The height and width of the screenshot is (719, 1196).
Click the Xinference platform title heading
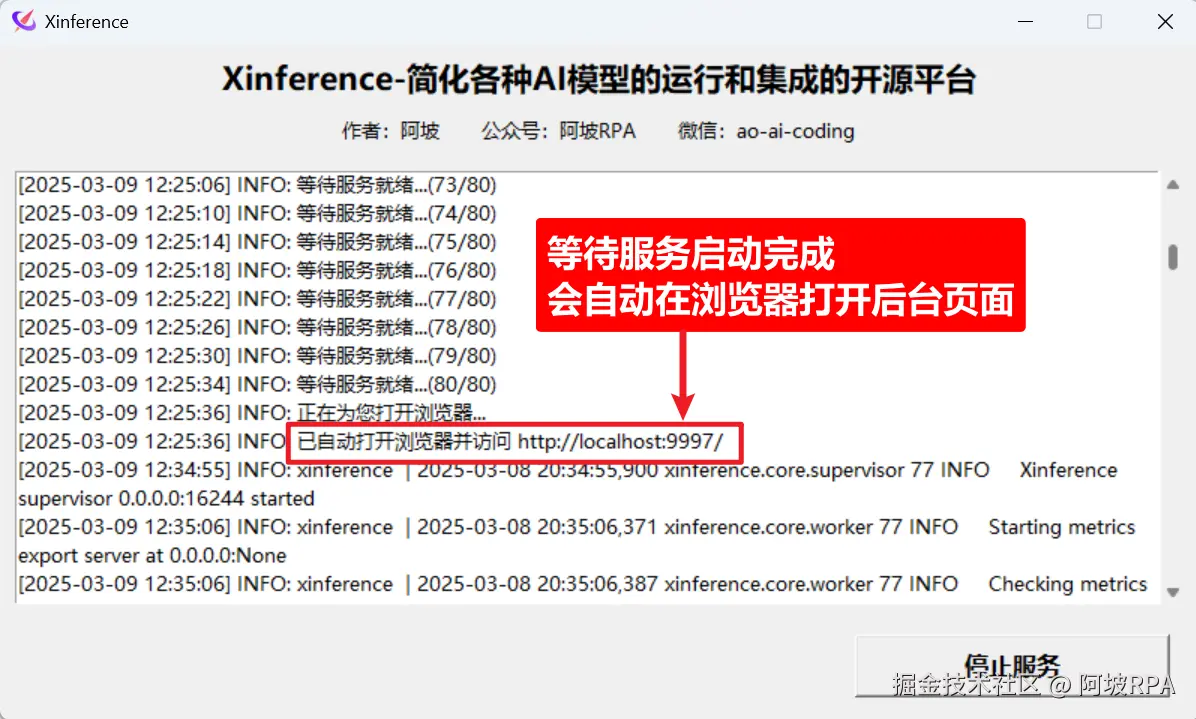[599, 79]
